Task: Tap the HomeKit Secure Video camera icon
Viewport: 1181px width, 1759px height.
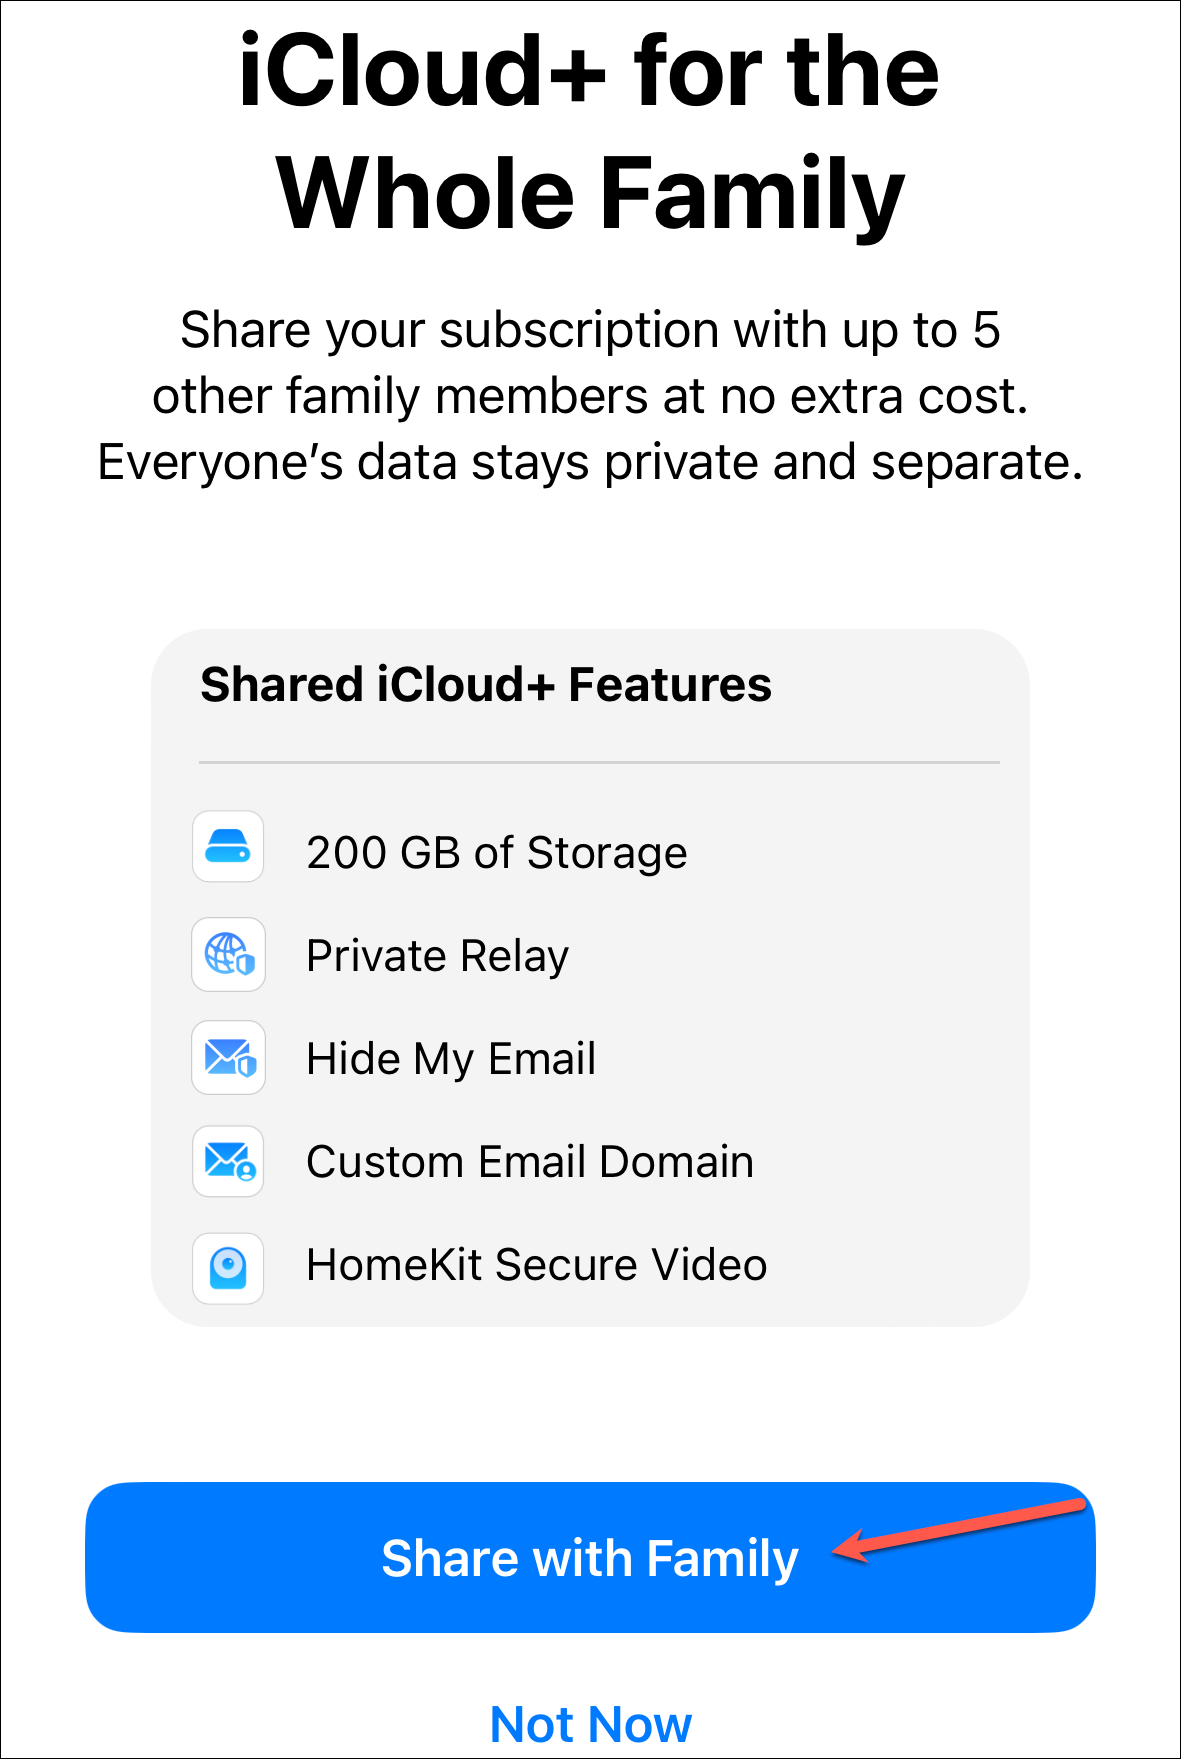Action: tap(228, 1268)
